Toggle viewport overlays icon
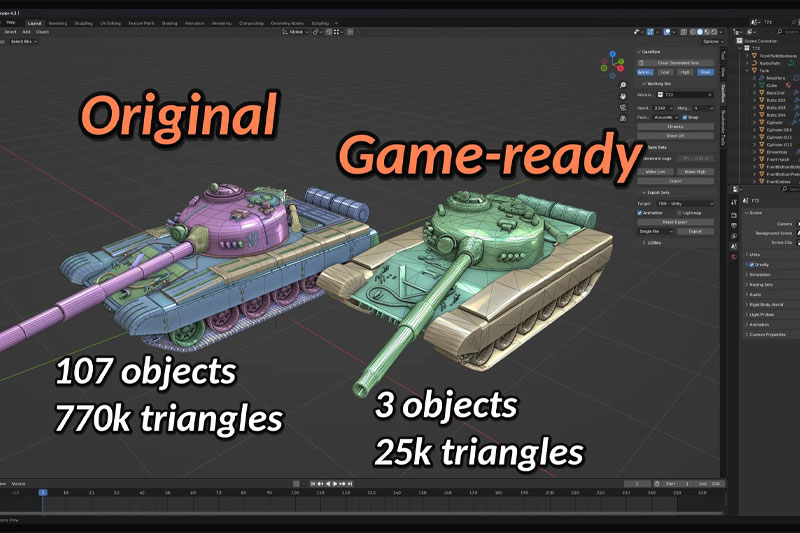This screenshot has height=533, width=800. point(666,32)
